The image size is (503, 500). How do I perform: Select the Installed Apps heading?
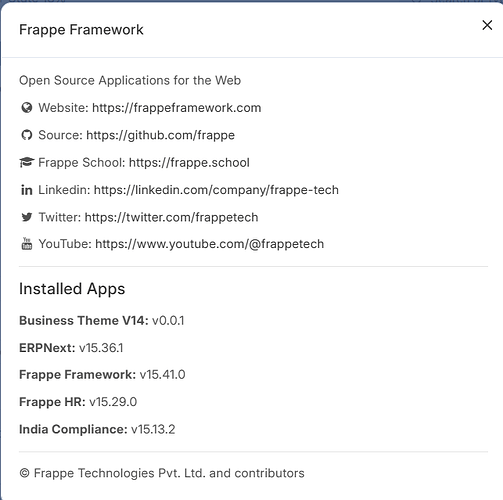point(72,289)
